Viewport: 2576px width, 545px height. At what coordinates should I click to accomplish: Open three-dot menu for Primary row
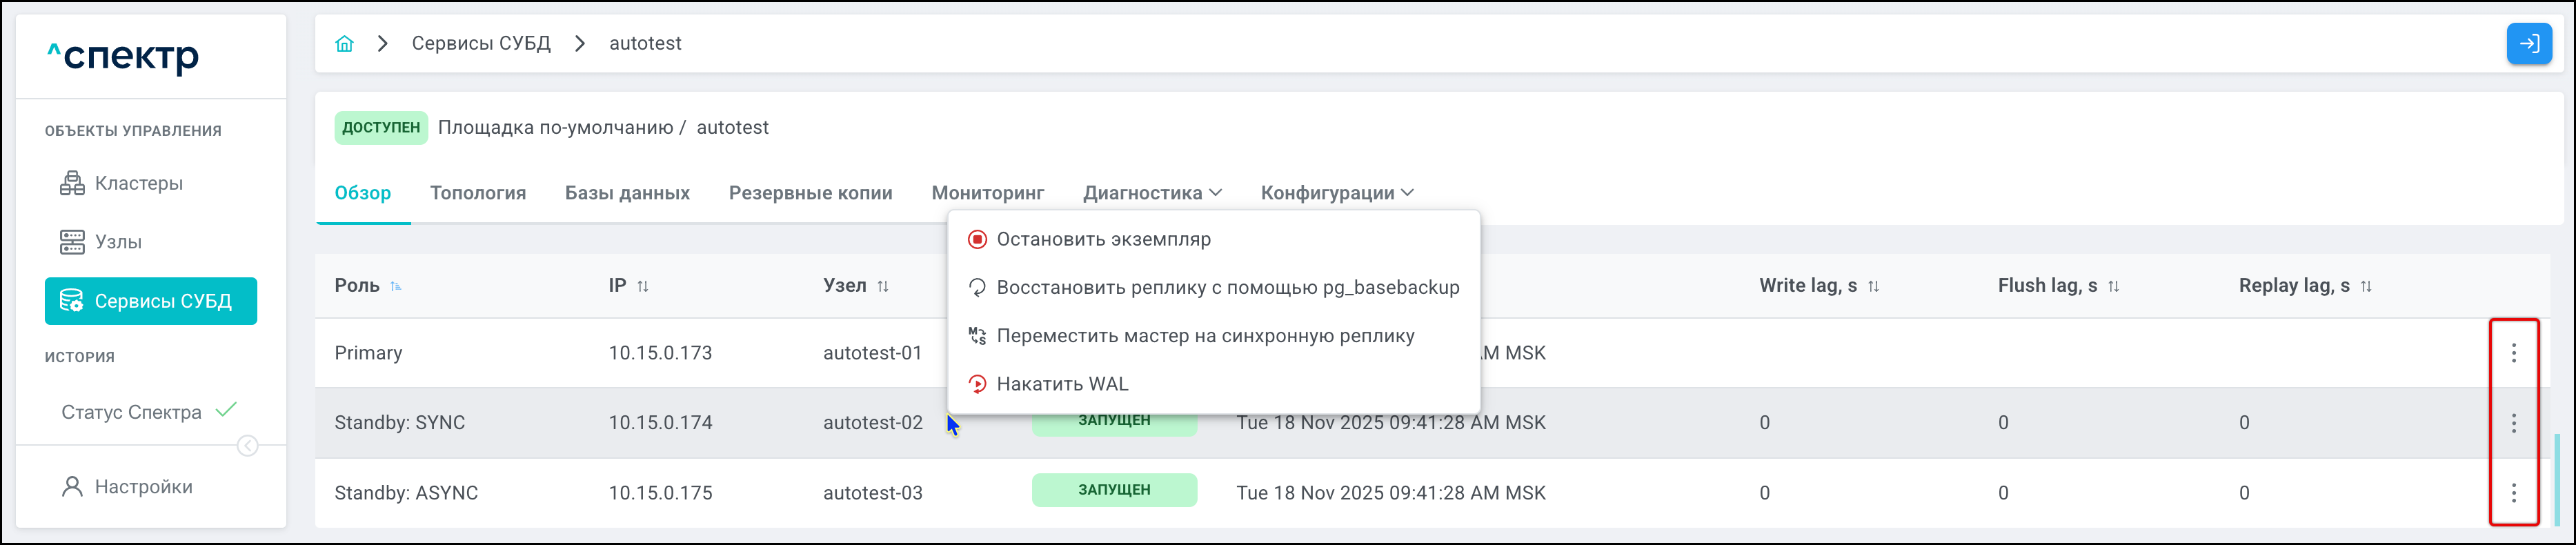[x=2513, y=353]
